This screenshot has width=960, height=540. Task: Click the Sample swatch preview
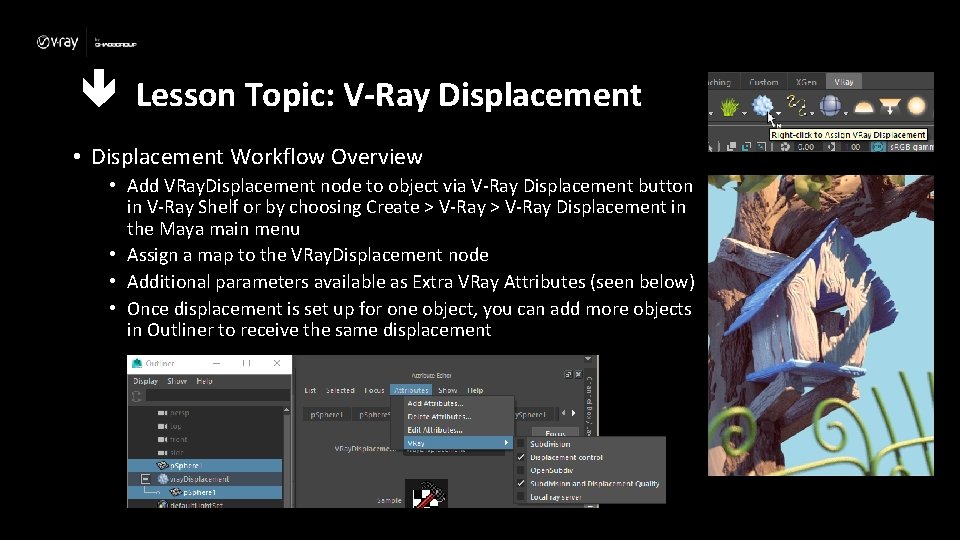tap(426, 493)
